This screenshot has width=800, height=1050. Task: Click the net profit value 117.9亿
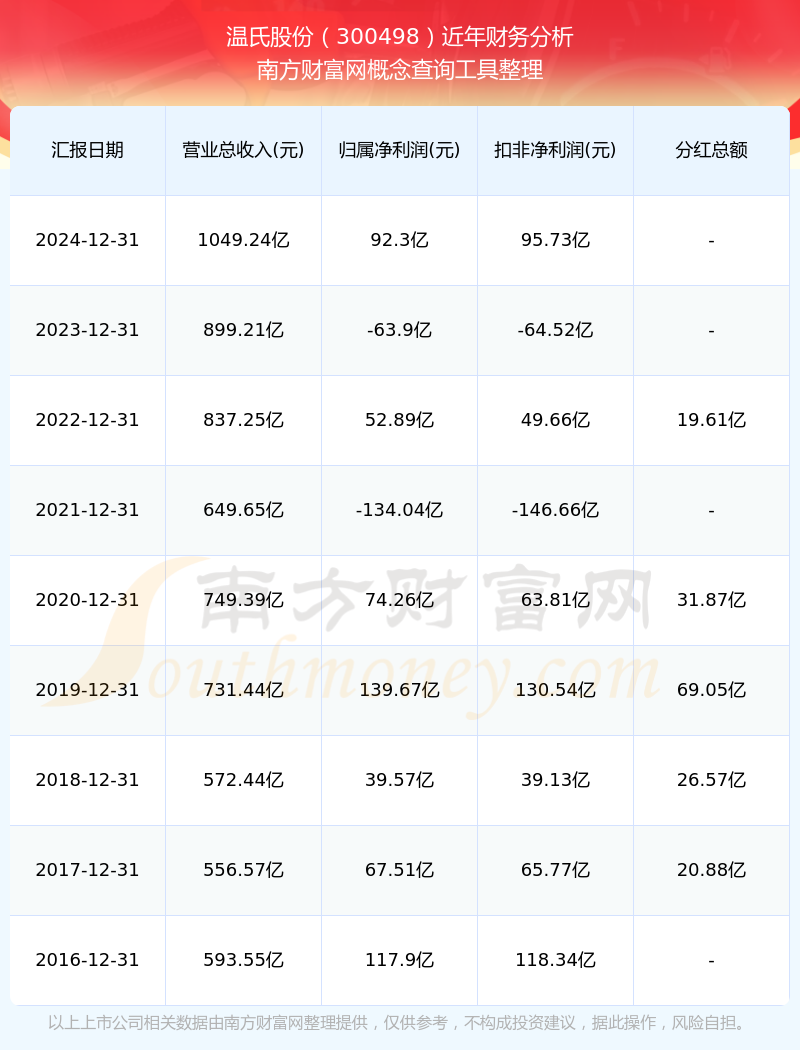click(x=400, y=960)
